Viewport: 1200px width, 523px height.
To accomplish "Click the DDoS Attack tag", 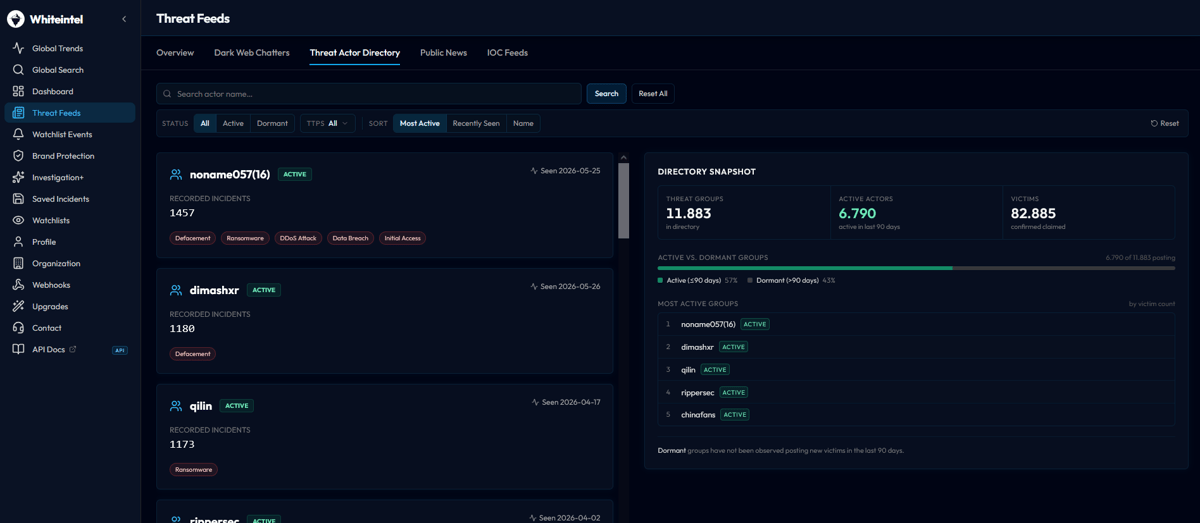I will 298,238.
